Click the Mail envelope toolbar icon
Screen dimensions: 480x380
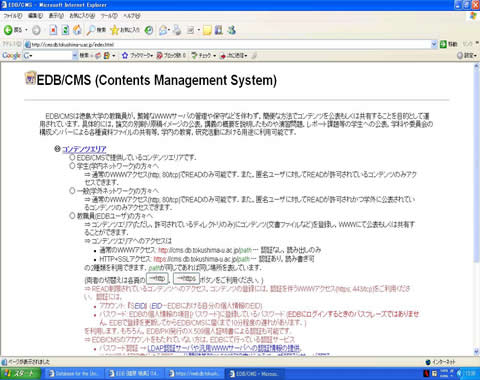163,30
